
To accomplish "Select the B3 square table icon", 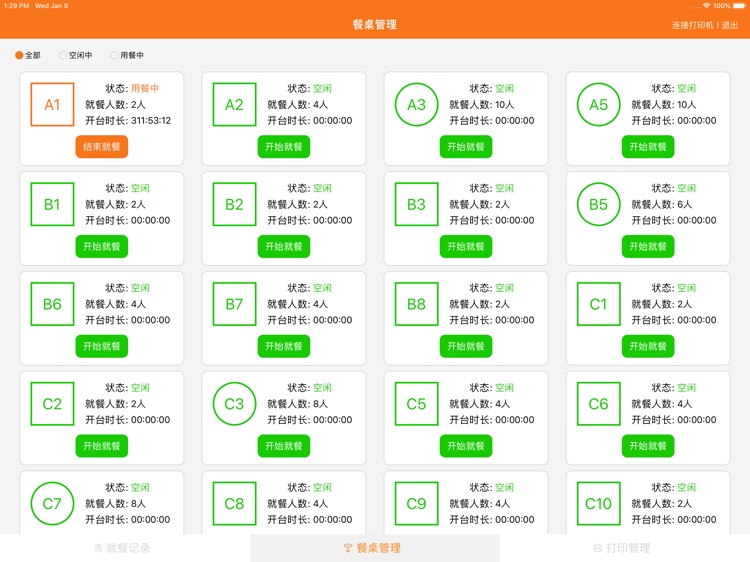I will click(x=417, y=204).
